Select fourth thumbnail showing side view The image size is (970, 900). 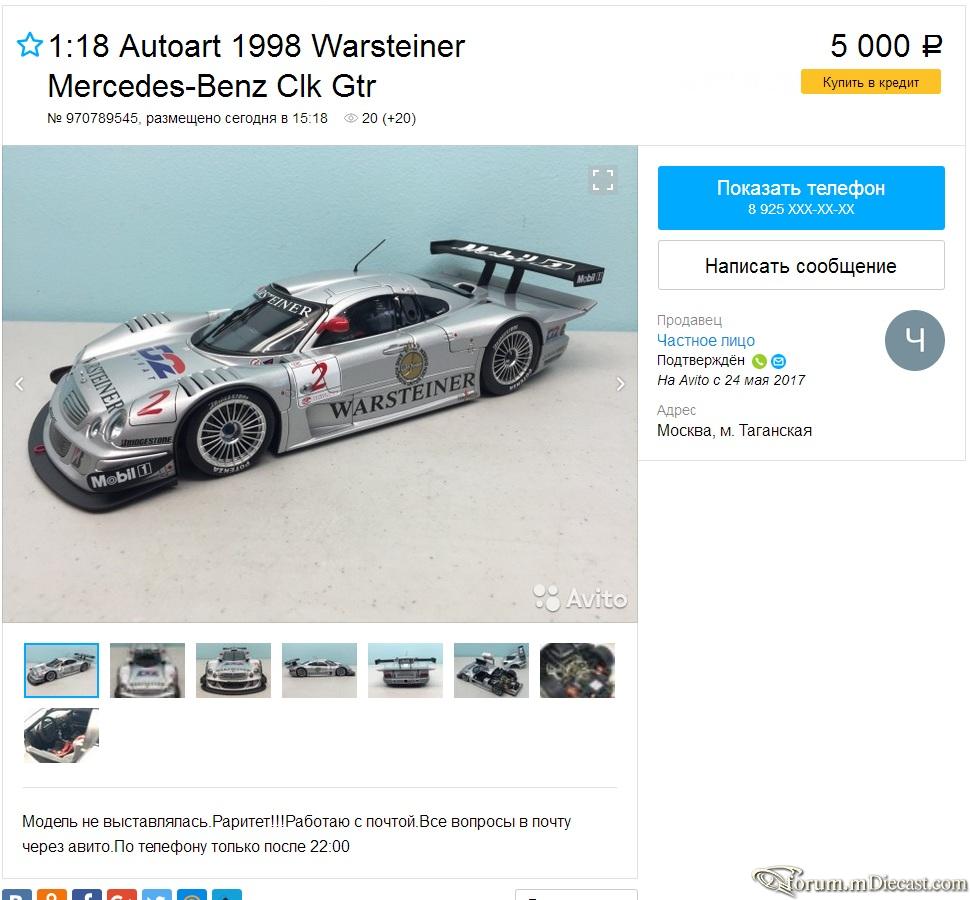tap(319, 671)
